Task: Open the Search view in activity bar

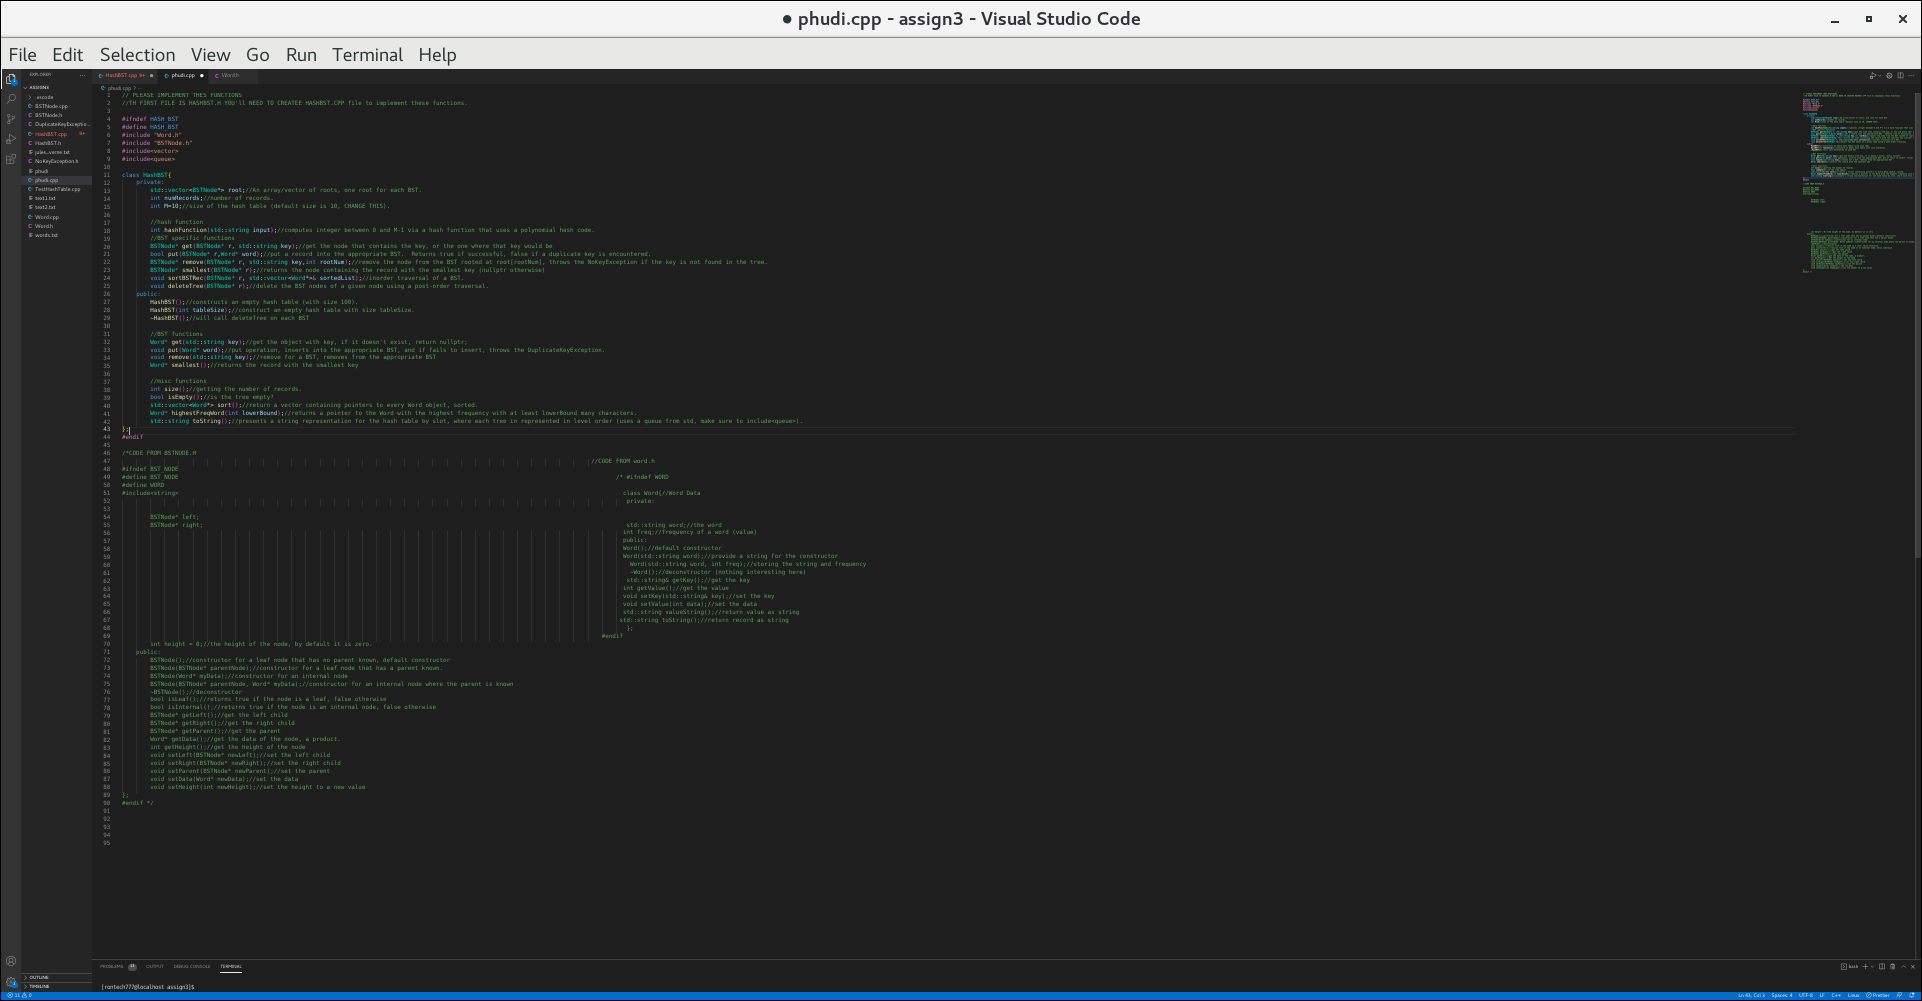Action: click(x=11, y=99)
